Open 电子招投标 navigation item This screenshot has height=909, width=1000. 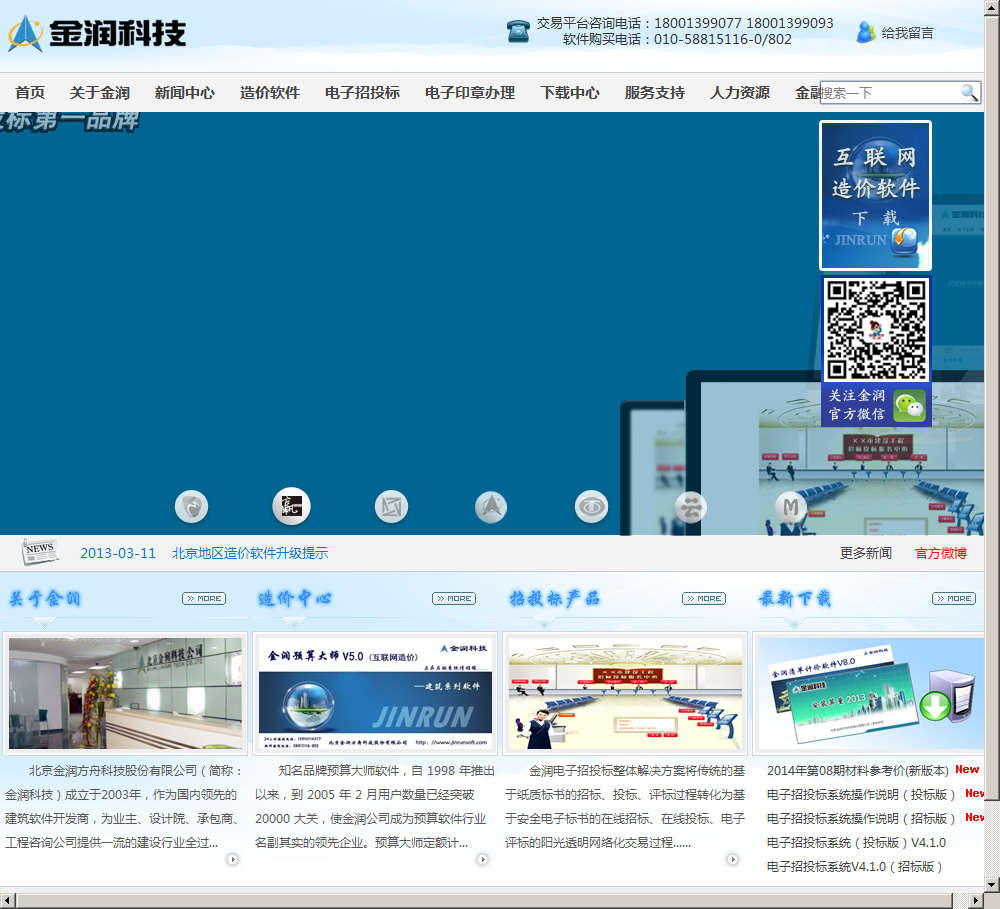362,92
